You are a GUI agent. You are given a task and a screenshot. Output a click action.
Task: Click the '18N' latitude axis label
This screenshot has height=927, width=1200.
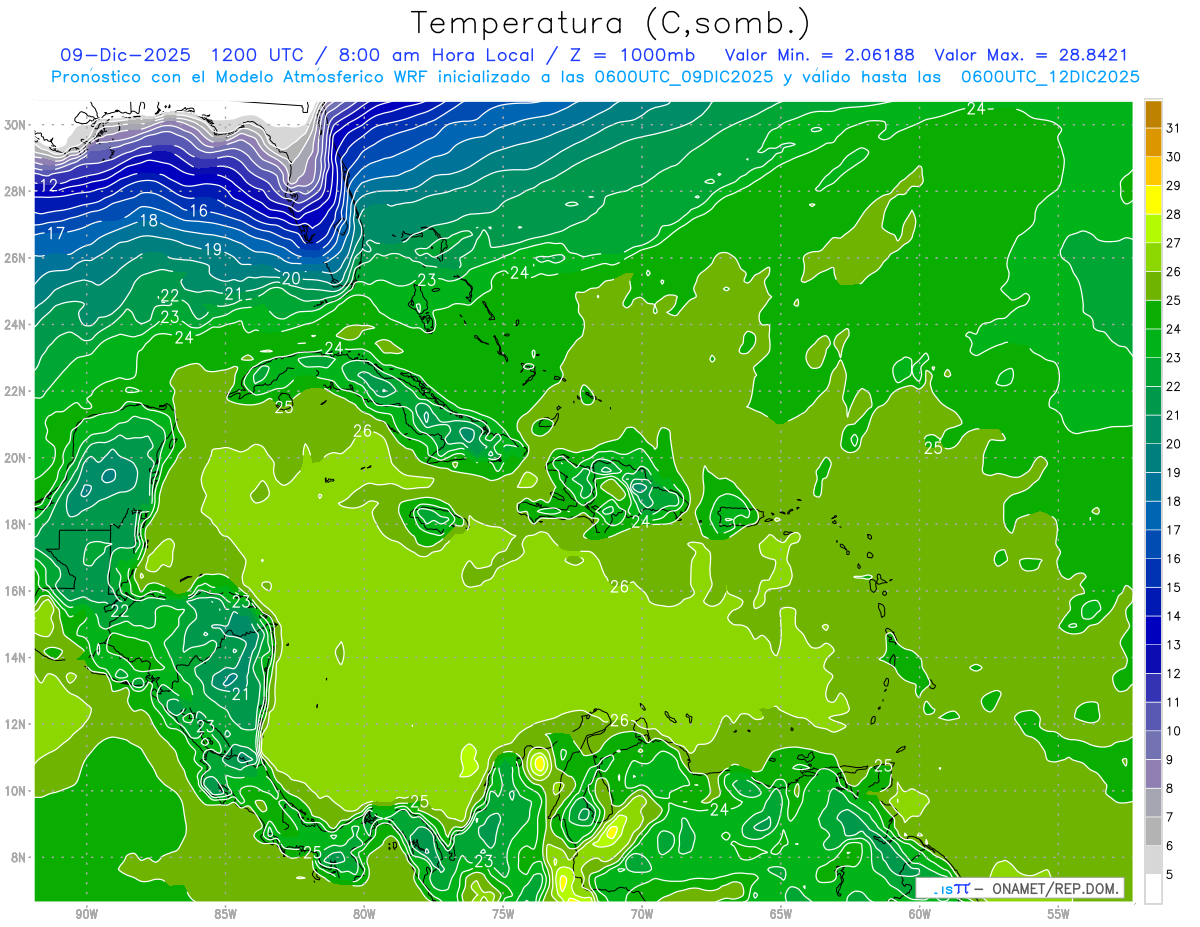tap(16, 524)
